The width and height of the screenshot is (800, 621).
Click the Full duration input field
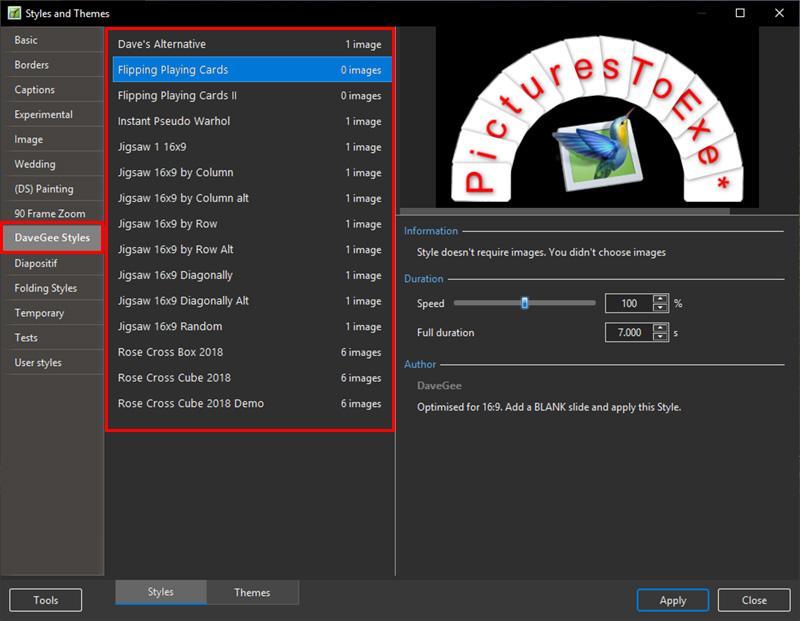pyautogui.click(x=629, y=333)
